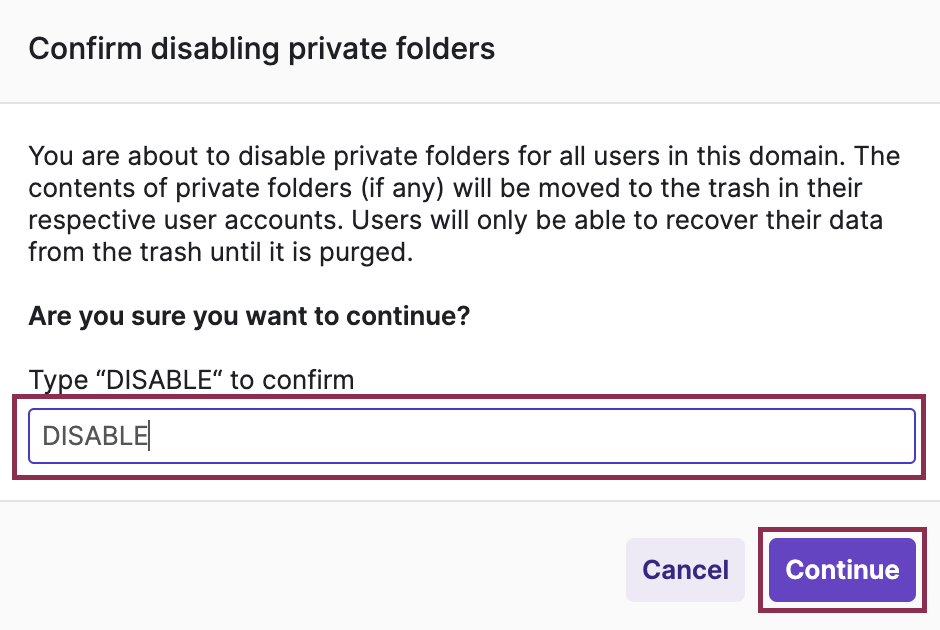Click the 'Are you sure you want to continue?' text

pyautogui.click(x=250, y=317)
